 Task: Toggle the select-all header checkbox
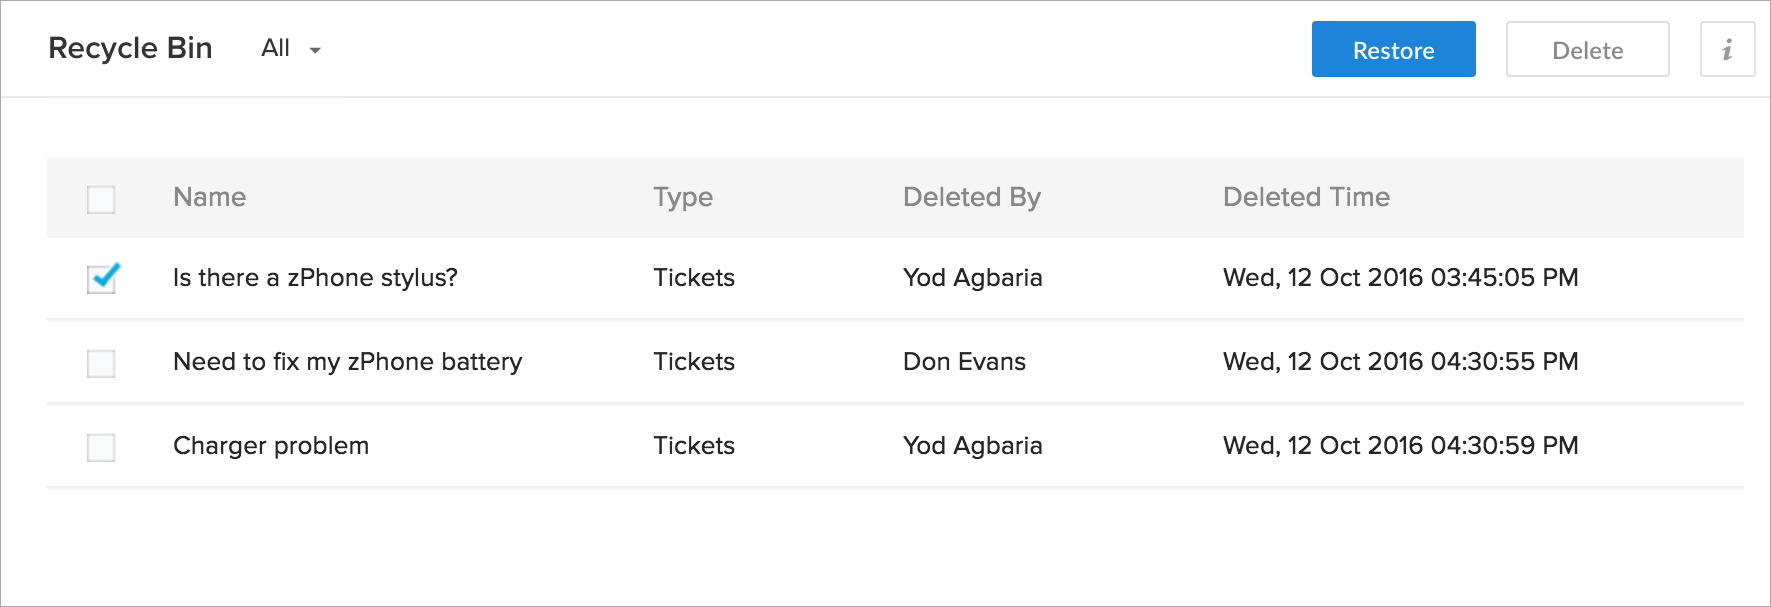101,199
